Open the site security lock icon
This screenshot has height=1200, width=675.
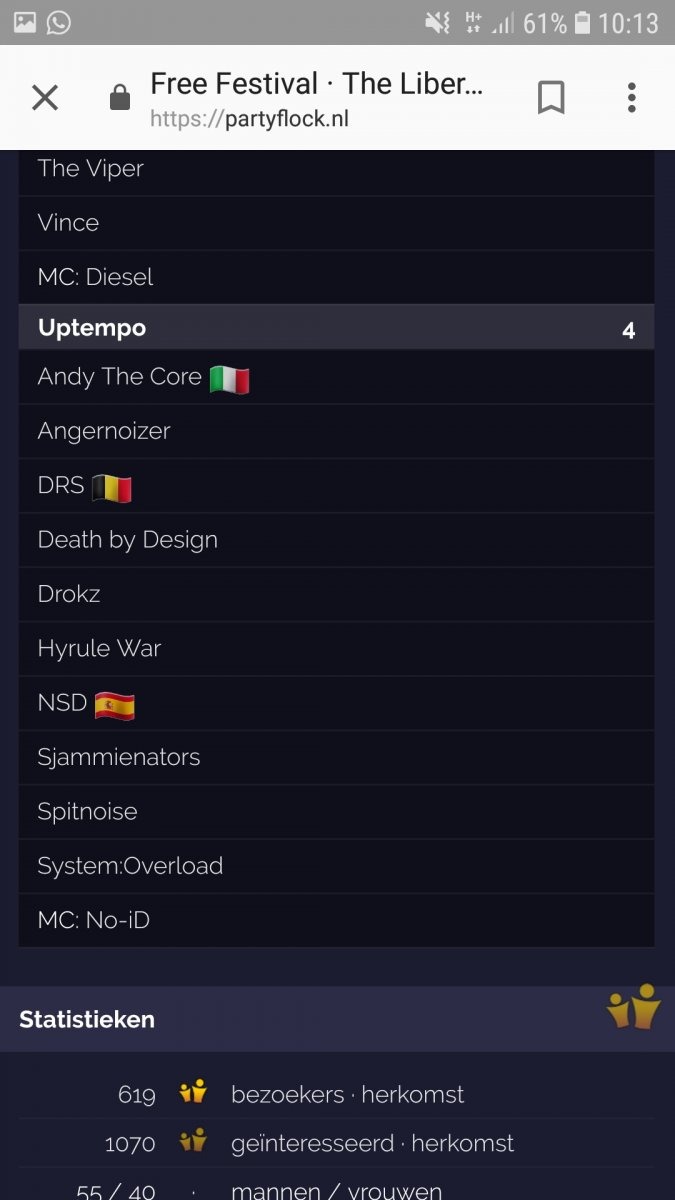point(119,97)
